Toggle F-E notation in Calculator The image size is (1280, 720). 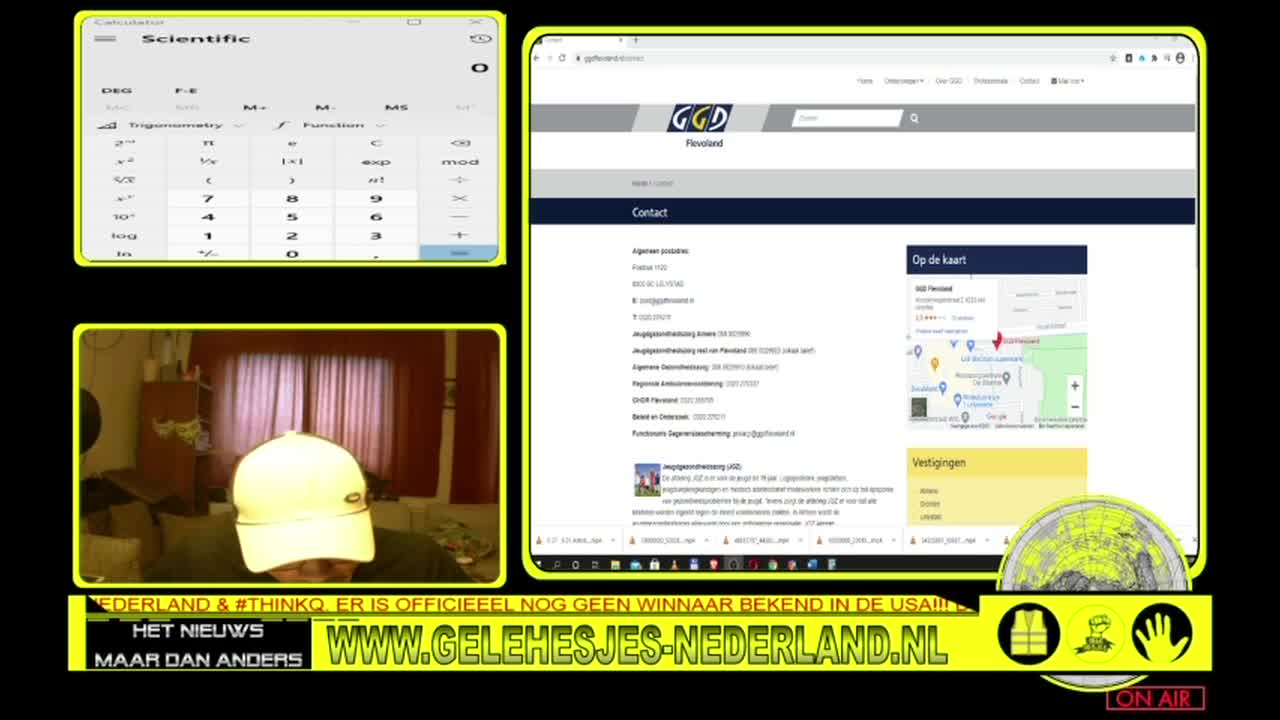point(186,90)
